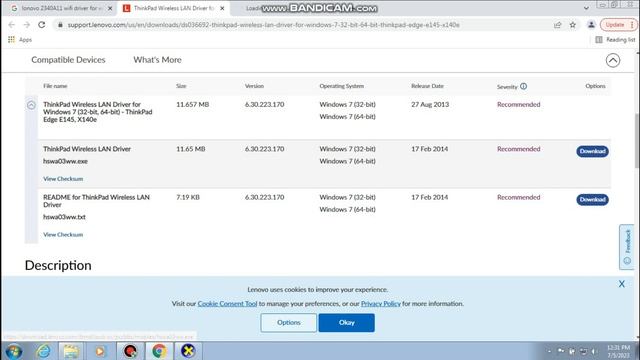Show the taskbar clock and date
Viewport: 640px width, 360px height.
pos(618,351)
